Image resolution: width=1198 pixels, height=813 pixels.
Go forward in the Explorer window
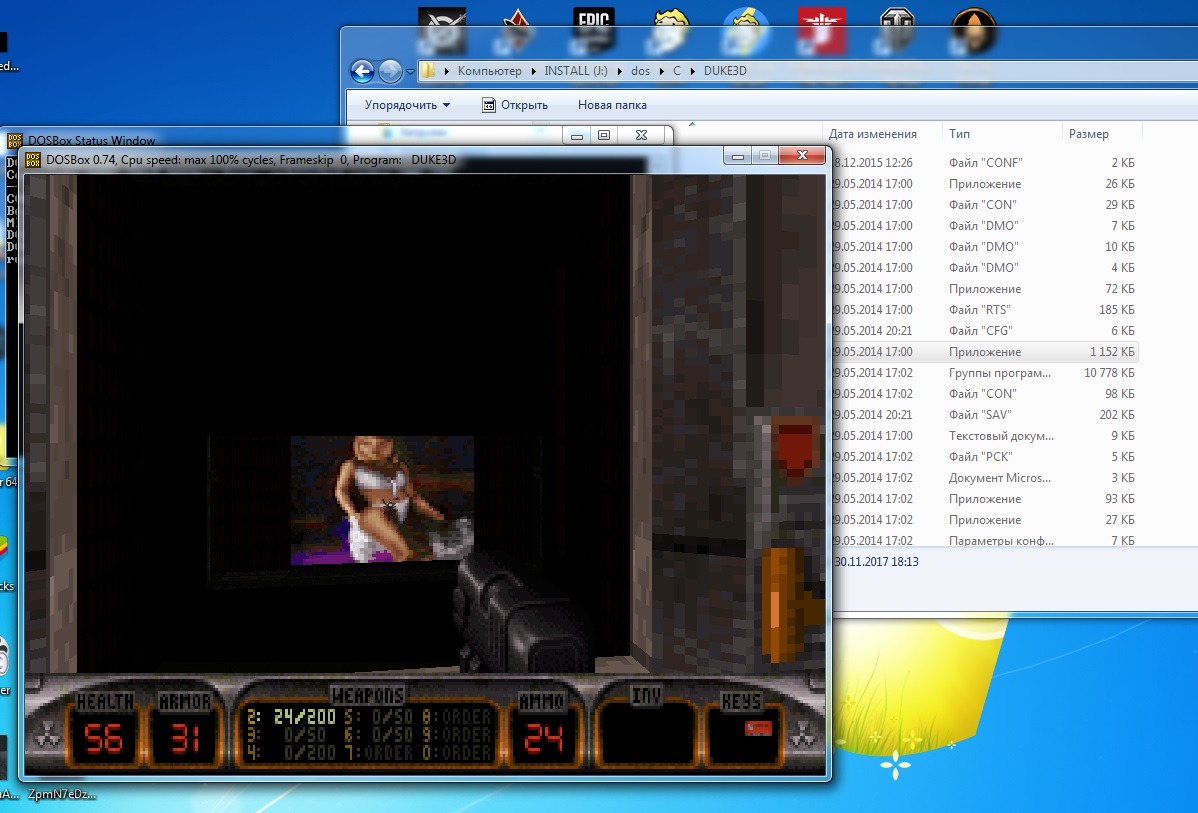pos(390,71)
